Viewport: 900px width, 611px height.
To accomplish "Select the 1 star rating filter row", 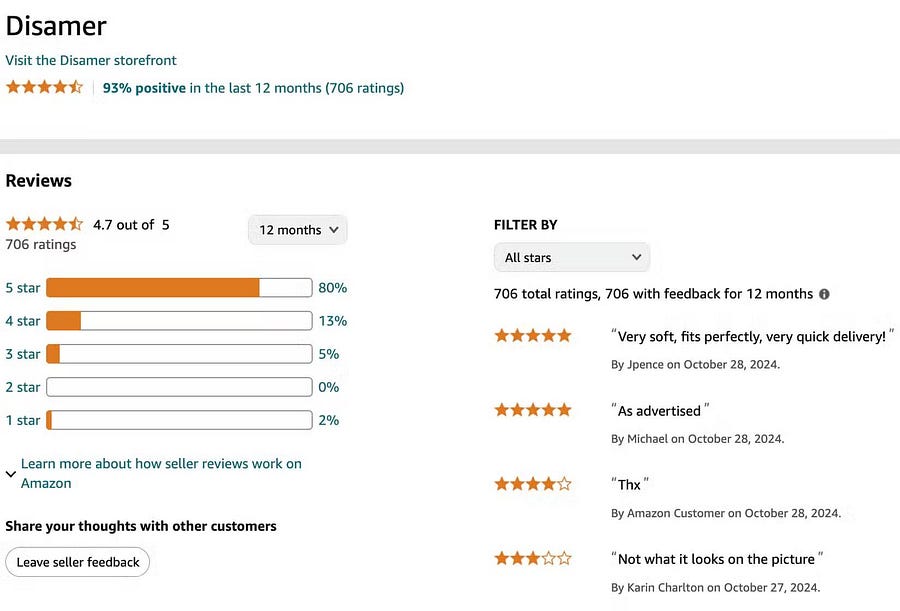I will coord(22,420).
